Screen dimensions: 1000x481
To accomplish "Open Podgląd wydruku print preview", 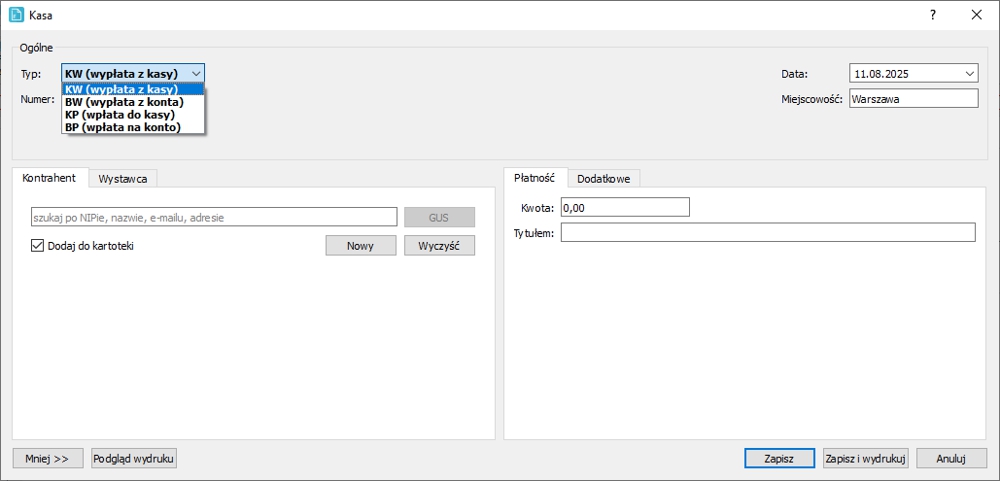I will point(134,458).
